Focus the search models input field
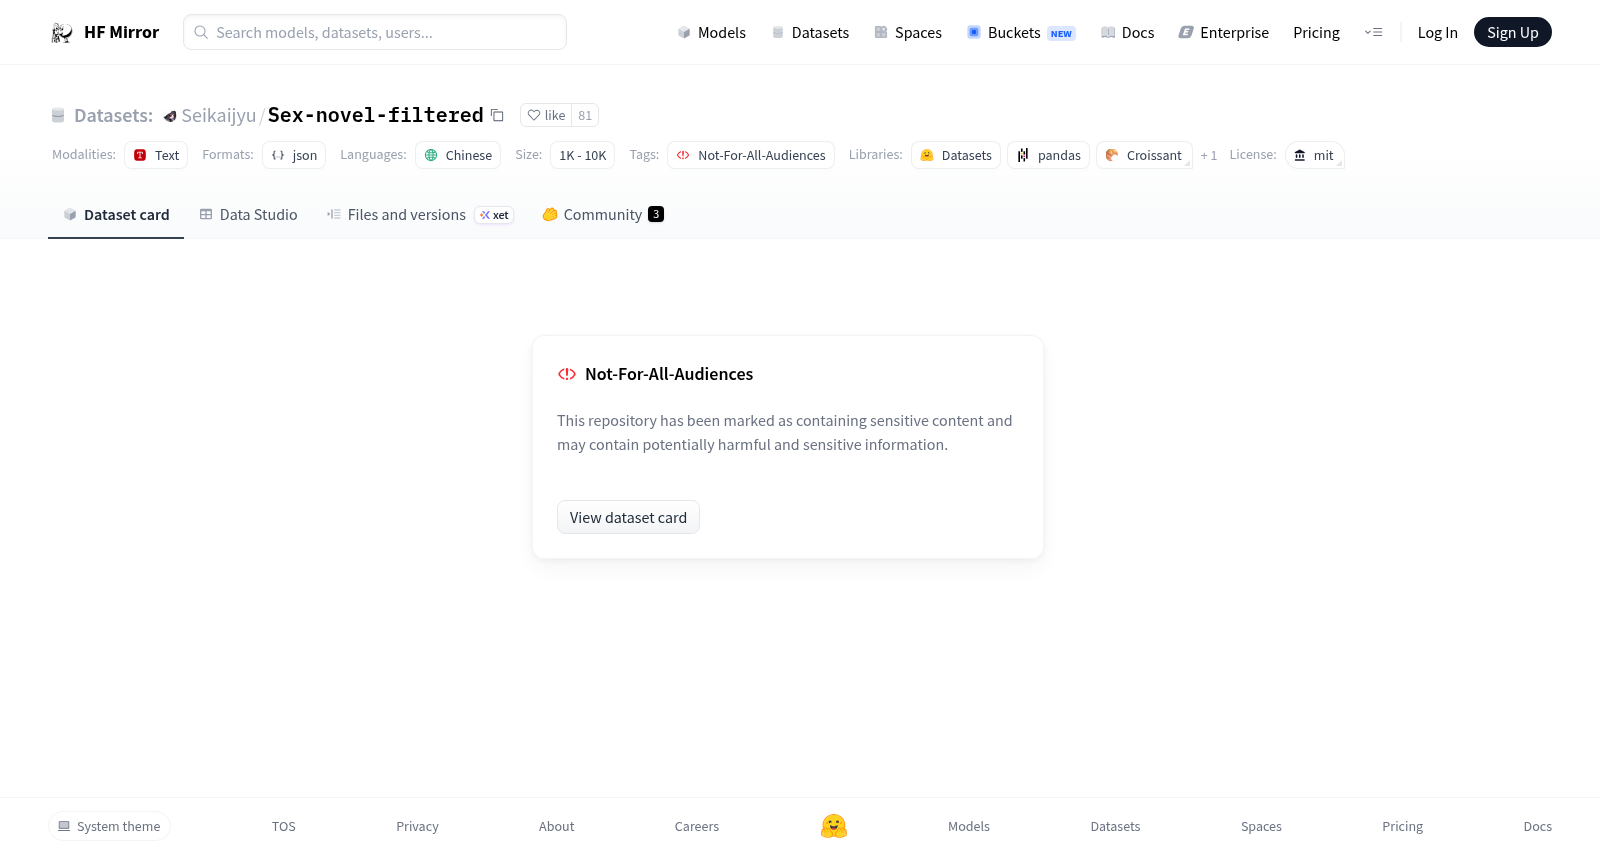 coord(375,32)
